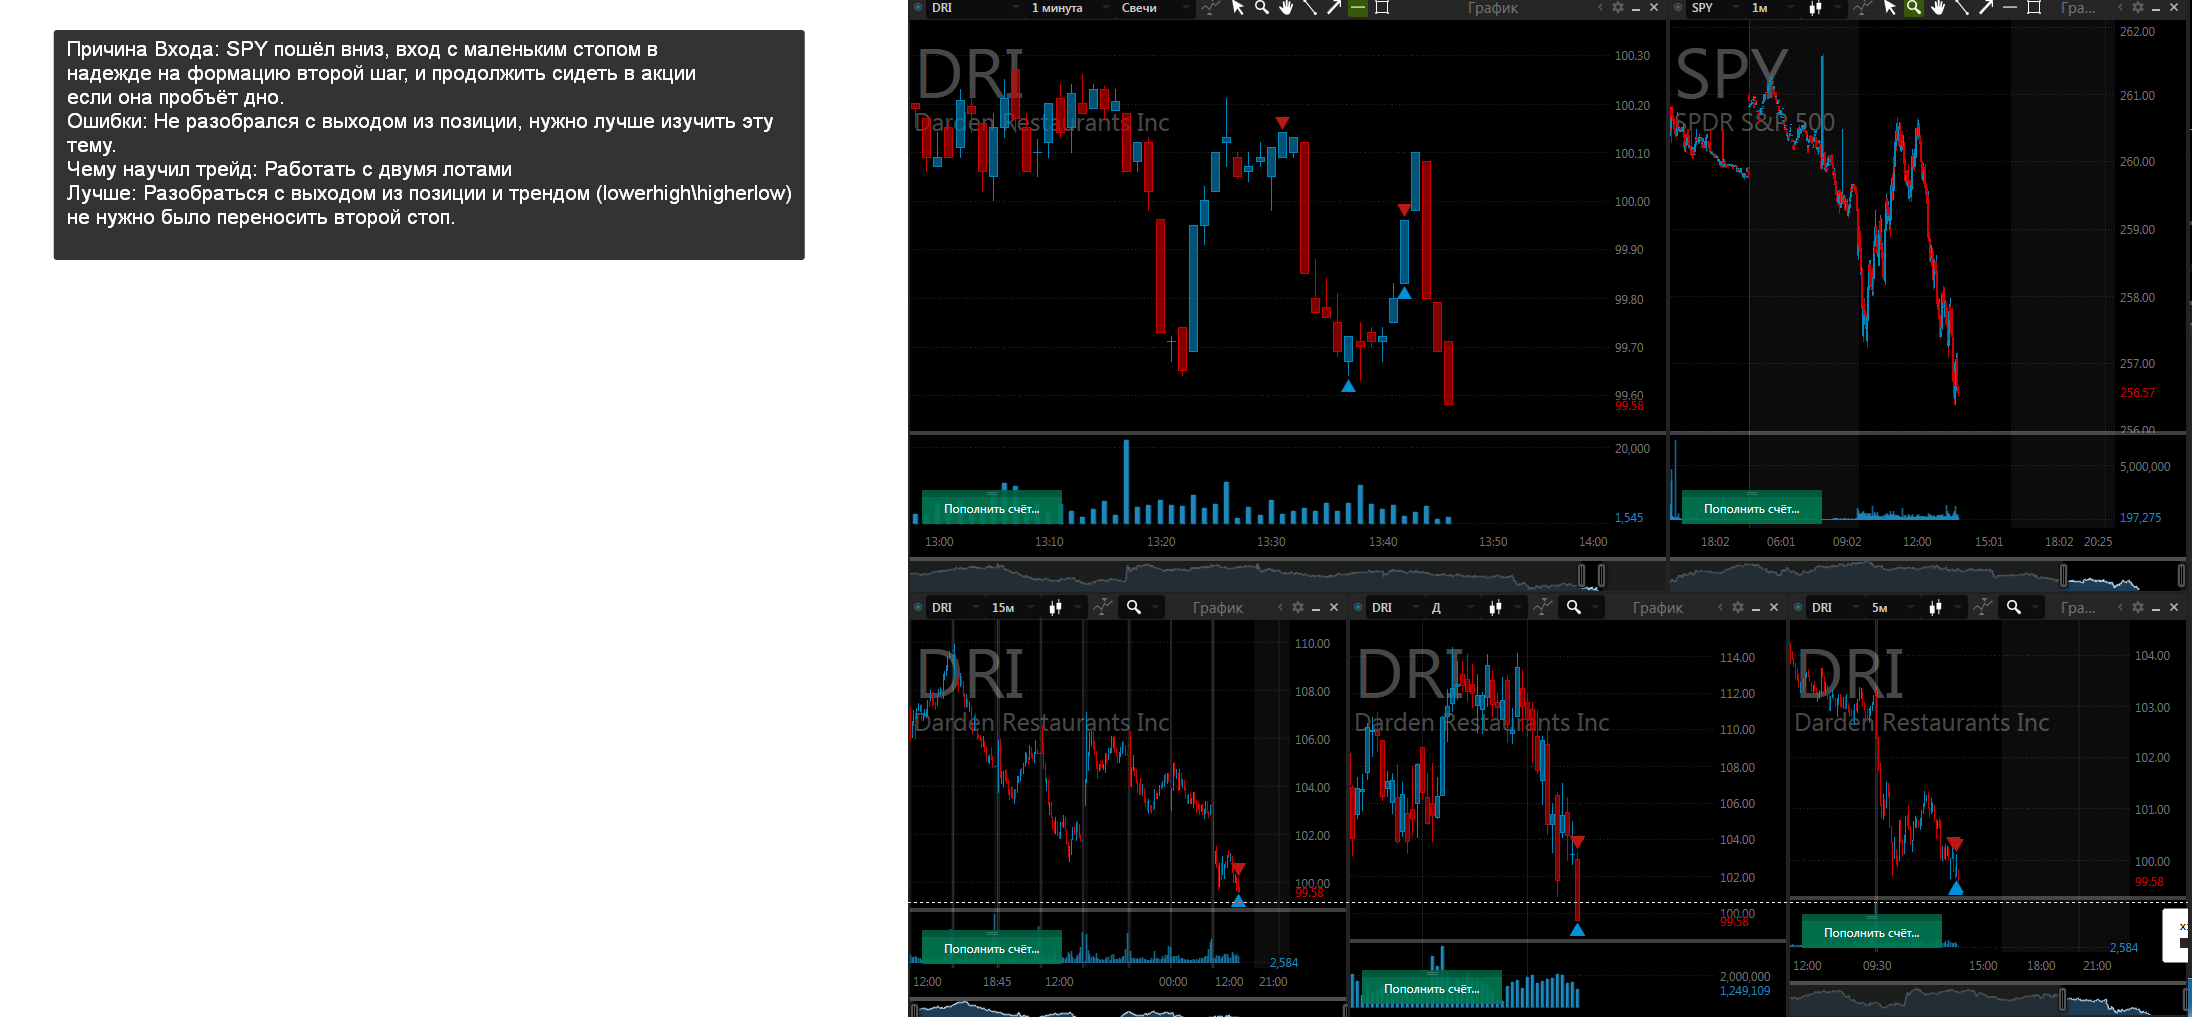Viewport: 2192px width, 1017px height.
Task: Select zoom tool in DRI 1-minute chart
Action: pos(1262,8)
